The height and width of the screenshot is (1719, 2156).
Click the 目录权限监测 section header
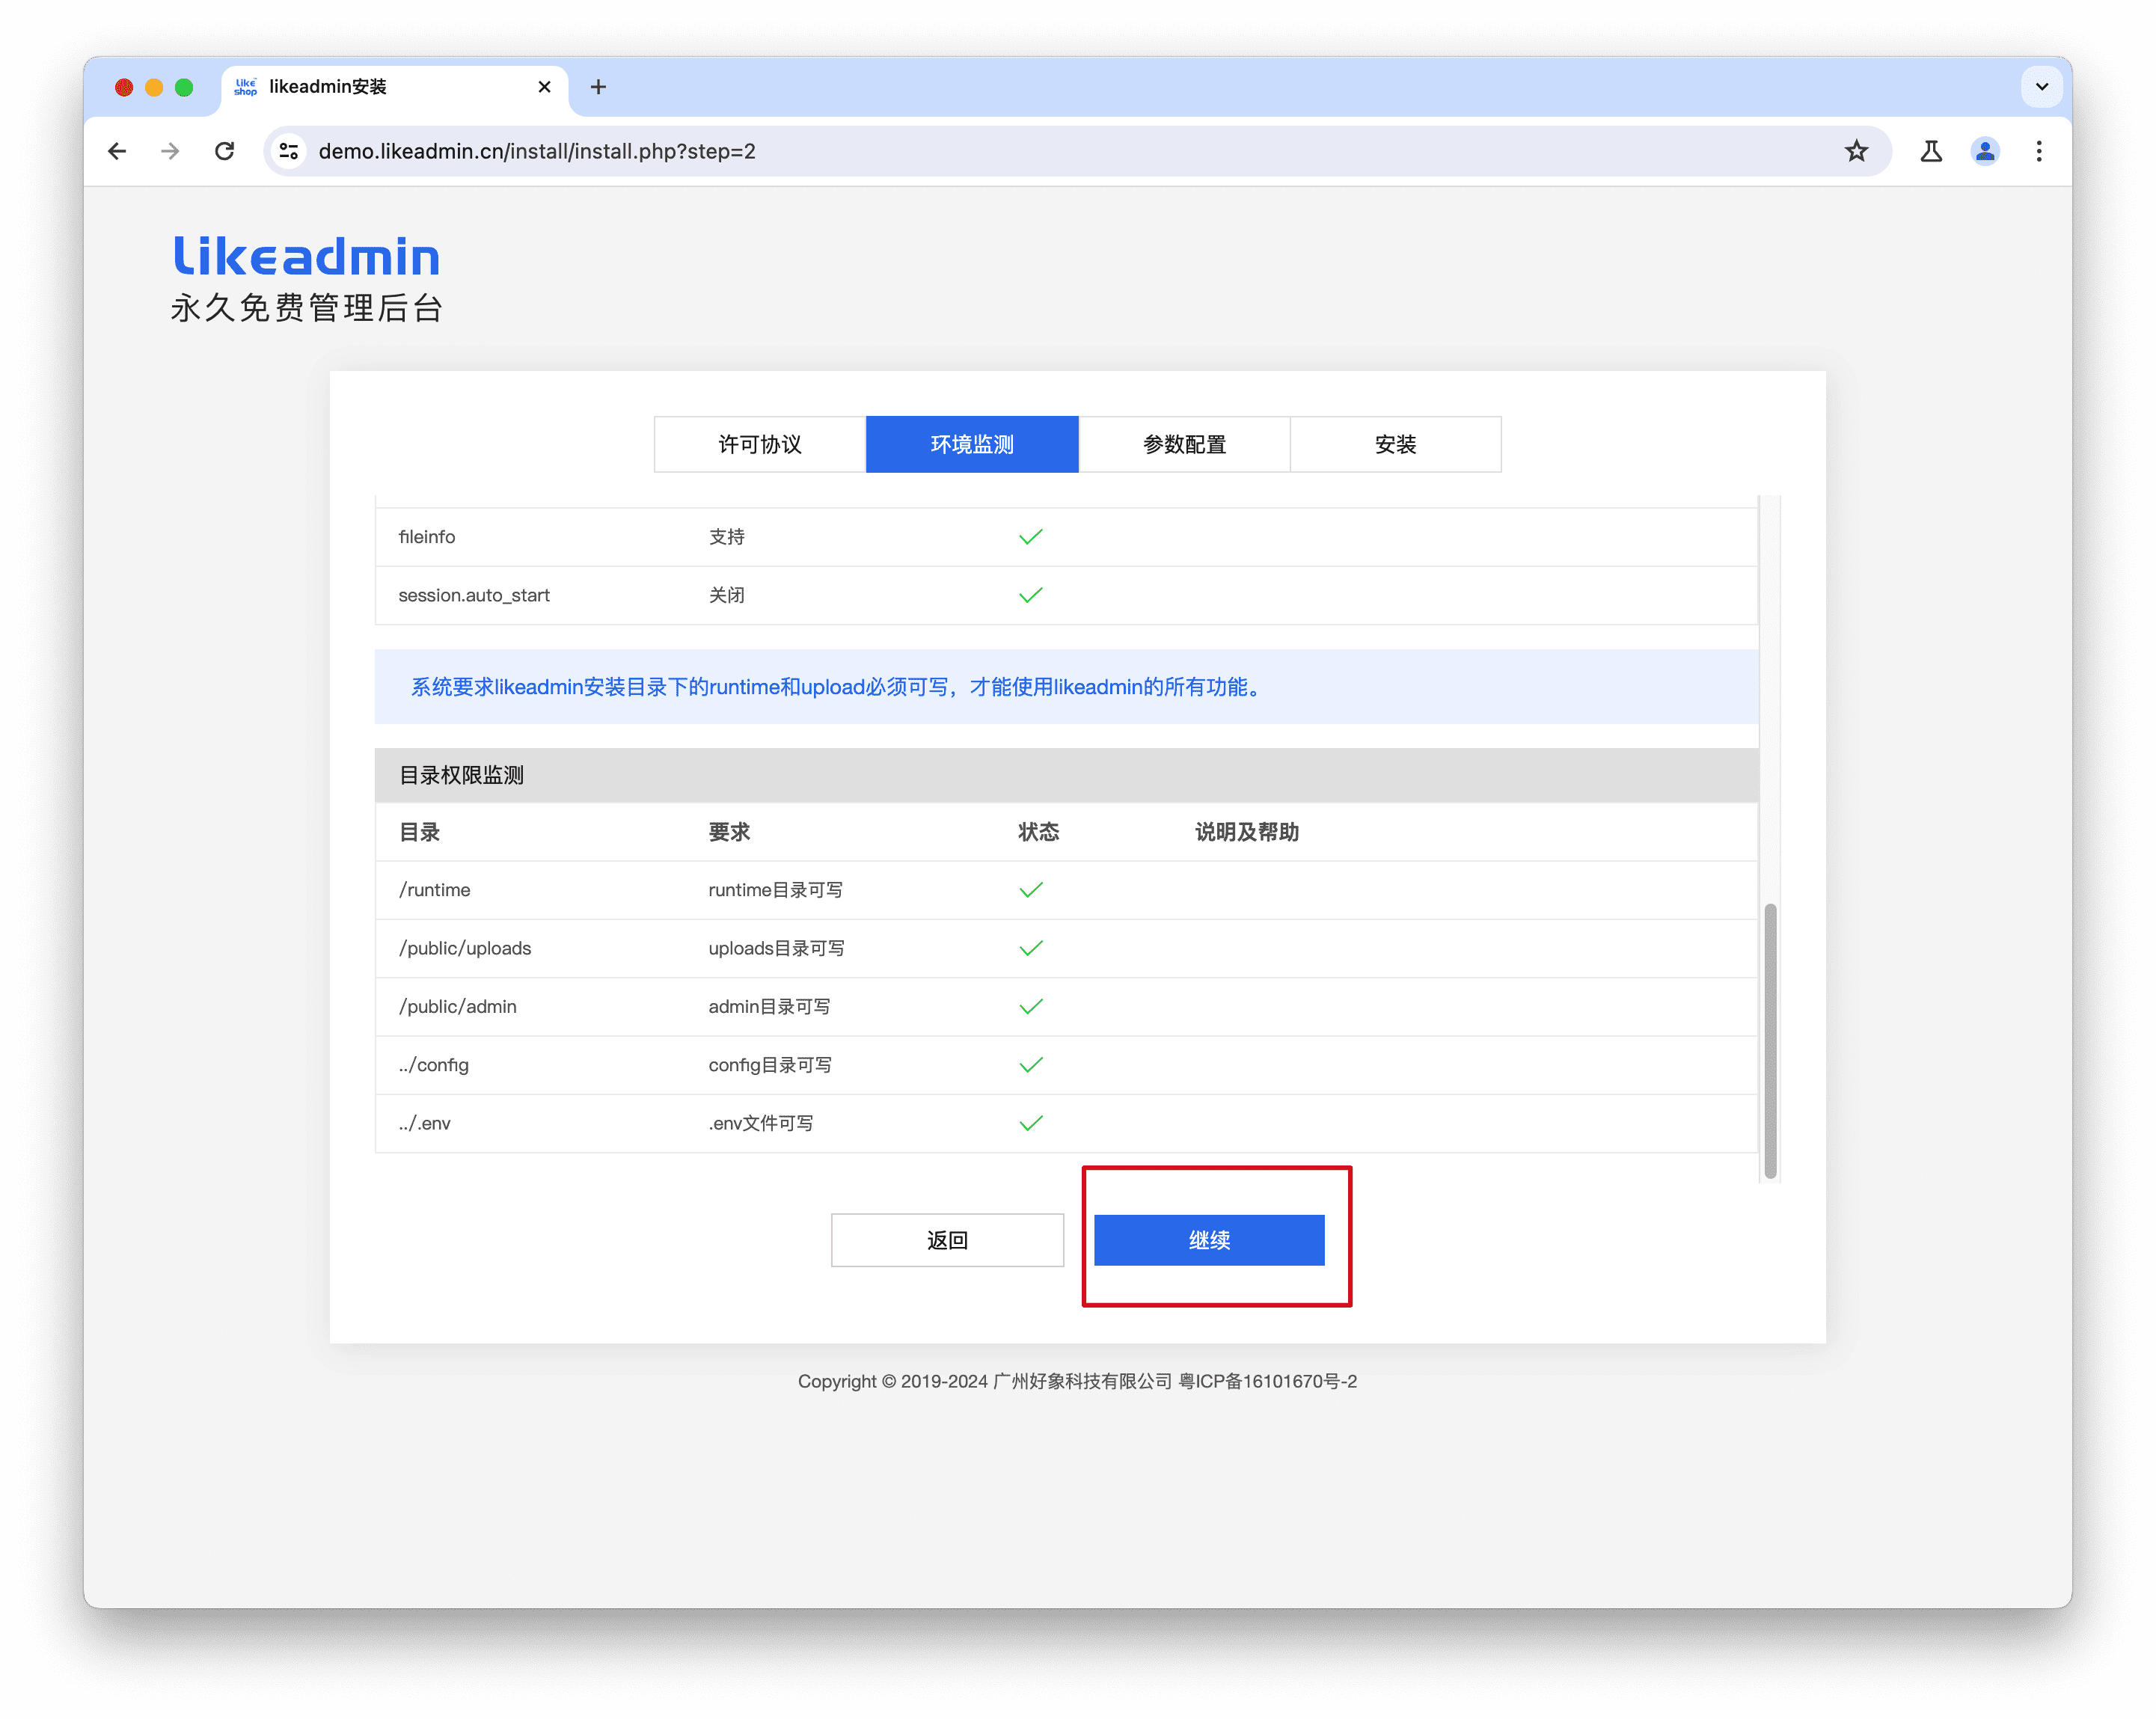[1066, 775]
